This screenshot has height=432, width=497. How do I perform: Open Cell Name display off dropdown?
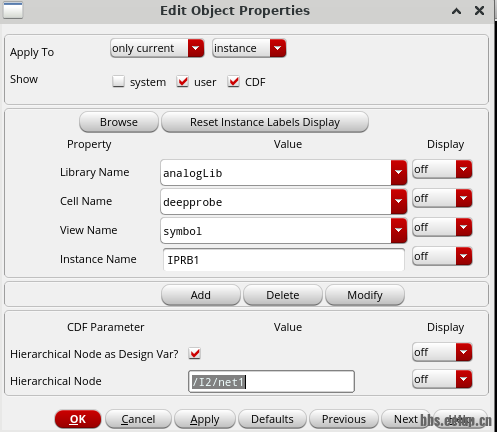coord(442,198)
